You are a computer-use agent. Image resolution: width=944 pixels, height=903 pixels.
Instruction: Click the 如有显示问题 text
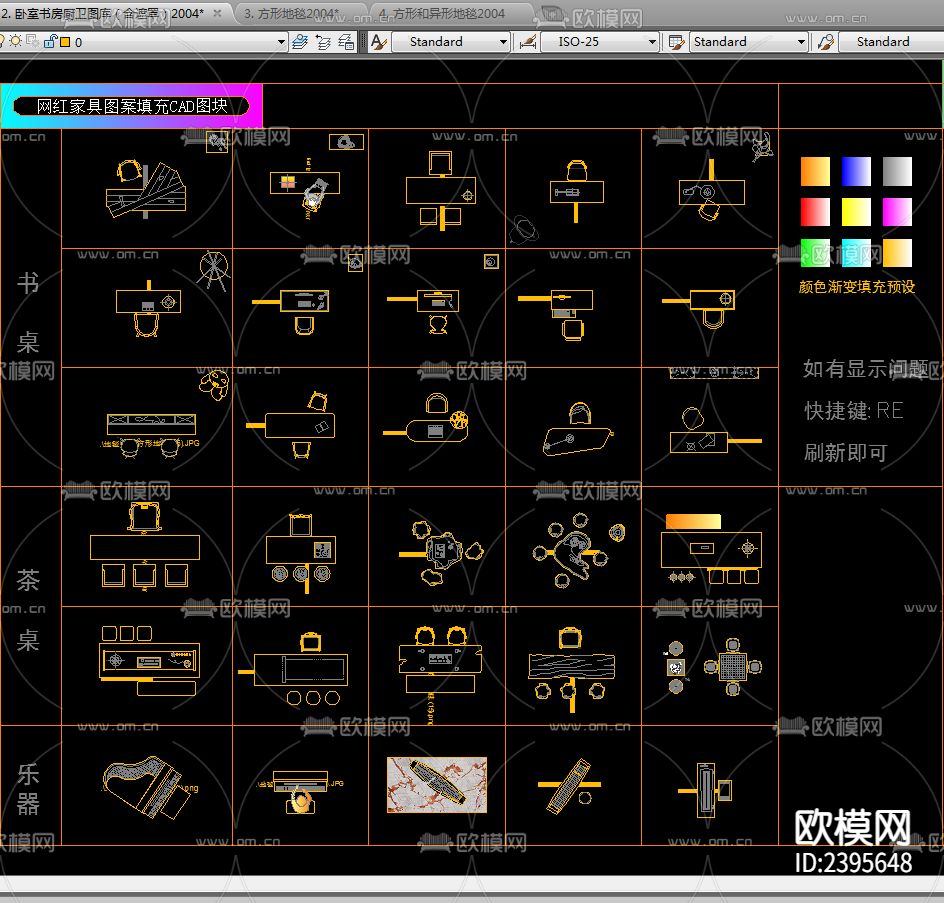867,368
